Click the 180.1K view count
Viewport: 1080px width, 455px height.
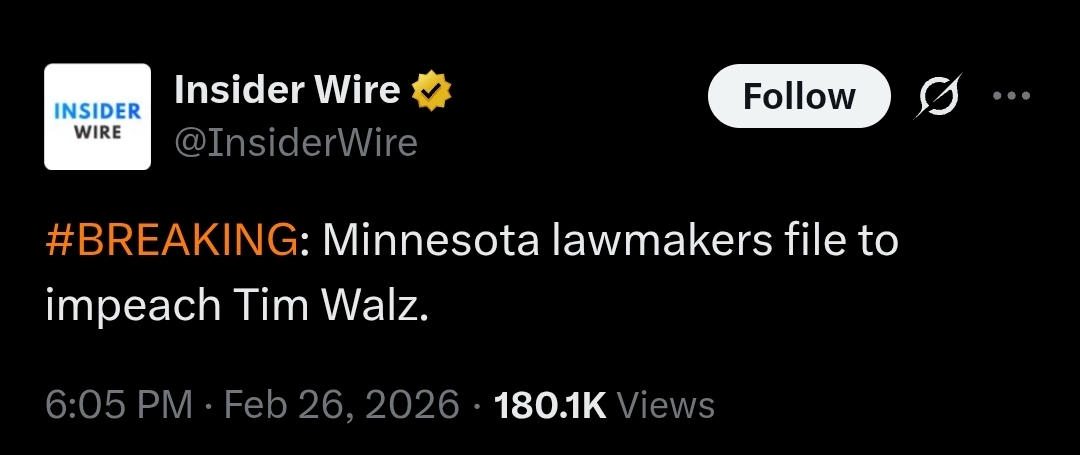coord(550,405)
